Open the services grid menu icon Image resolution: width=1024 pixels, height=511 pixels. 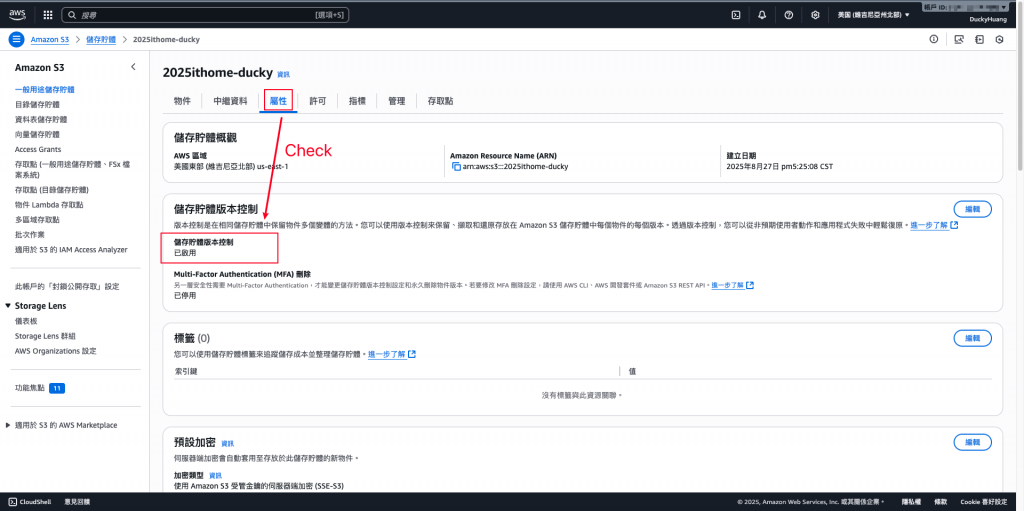click(48, 14)
